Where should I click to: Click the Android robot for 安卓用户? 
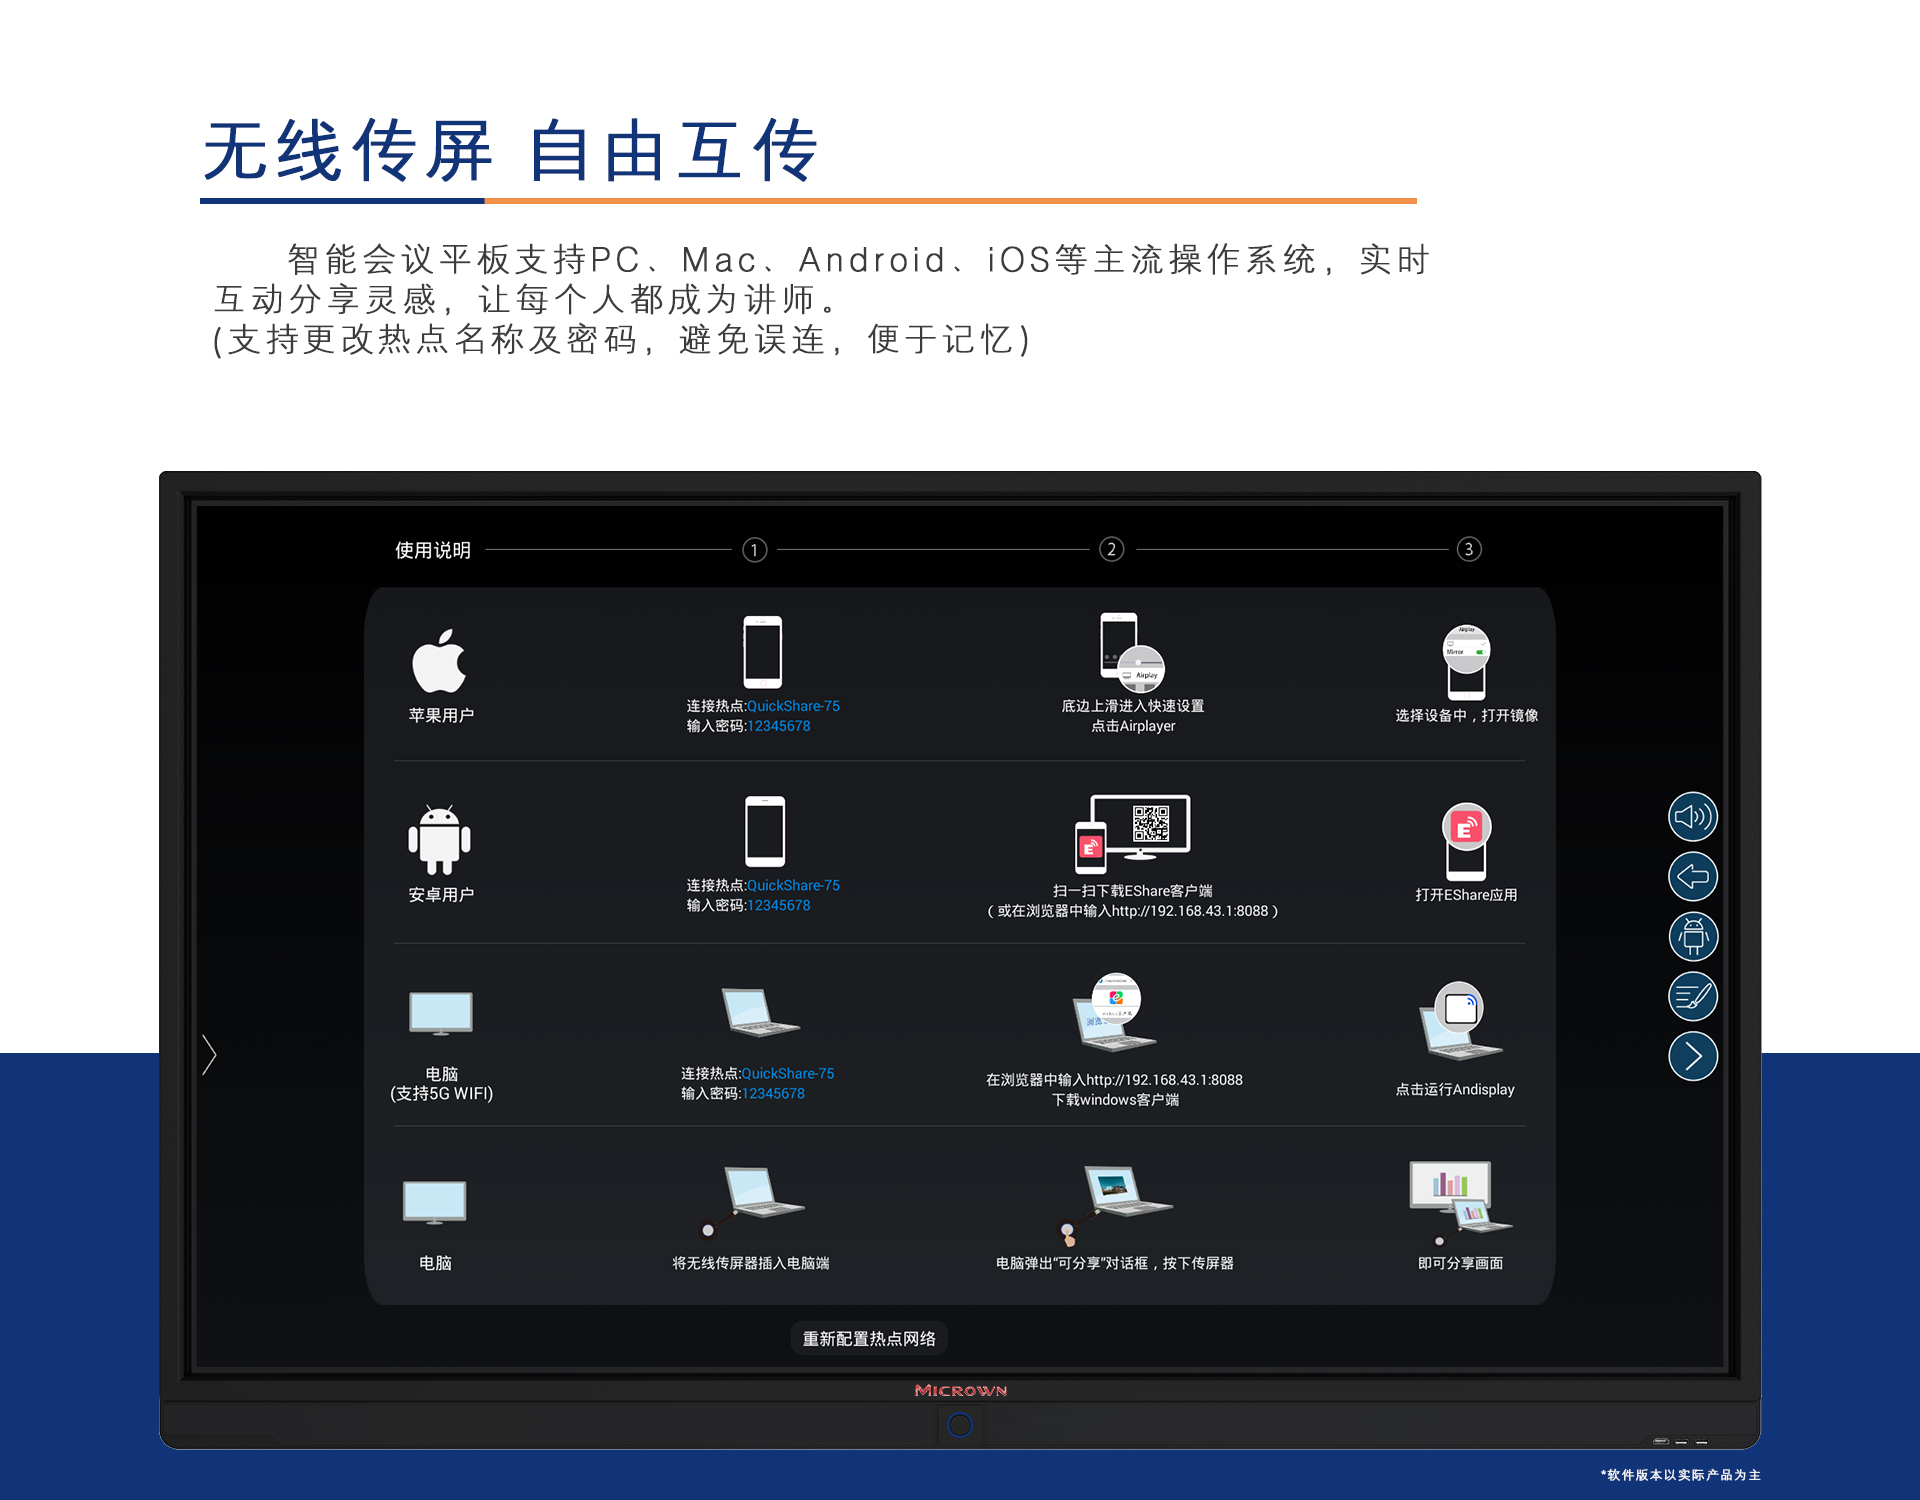coord(439,839)
